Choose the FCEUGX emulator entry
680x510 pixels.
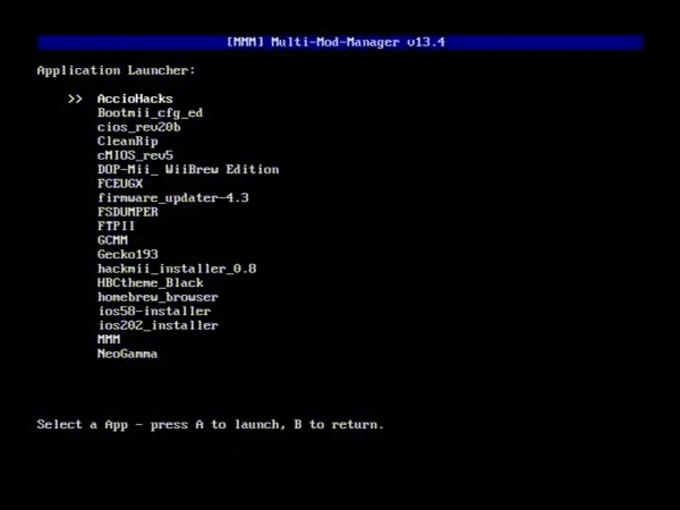tap(120, 184)
